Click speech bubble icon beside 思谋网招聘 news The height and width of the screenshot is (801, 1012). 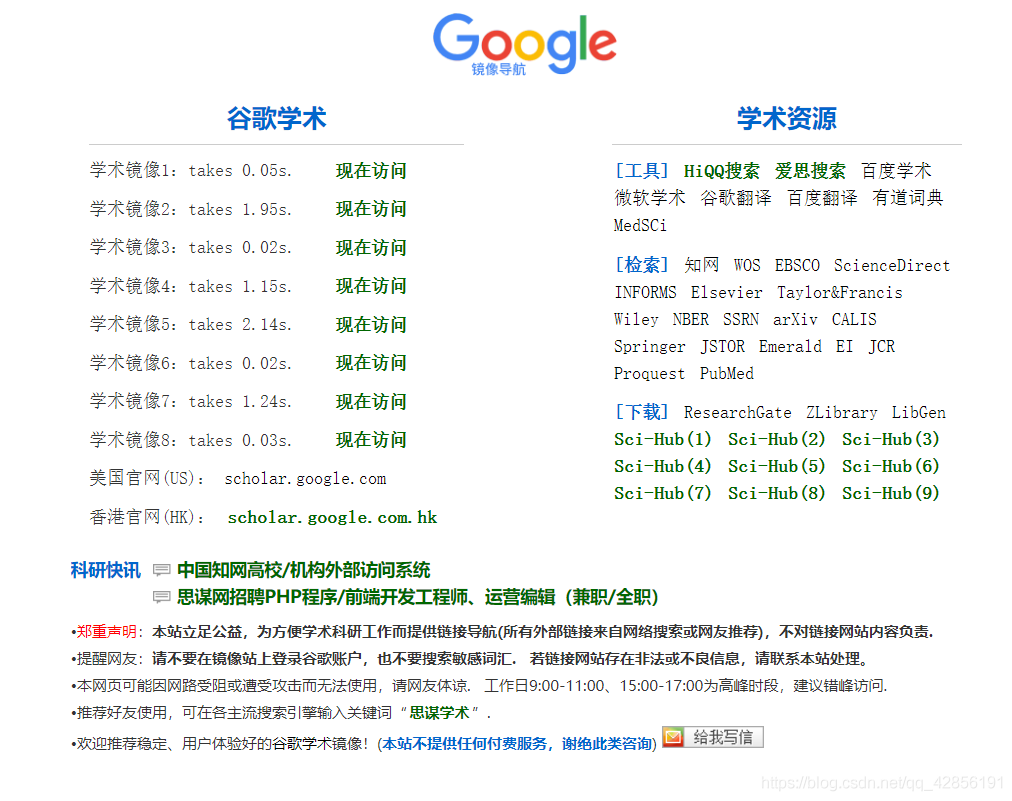point(161,597)
